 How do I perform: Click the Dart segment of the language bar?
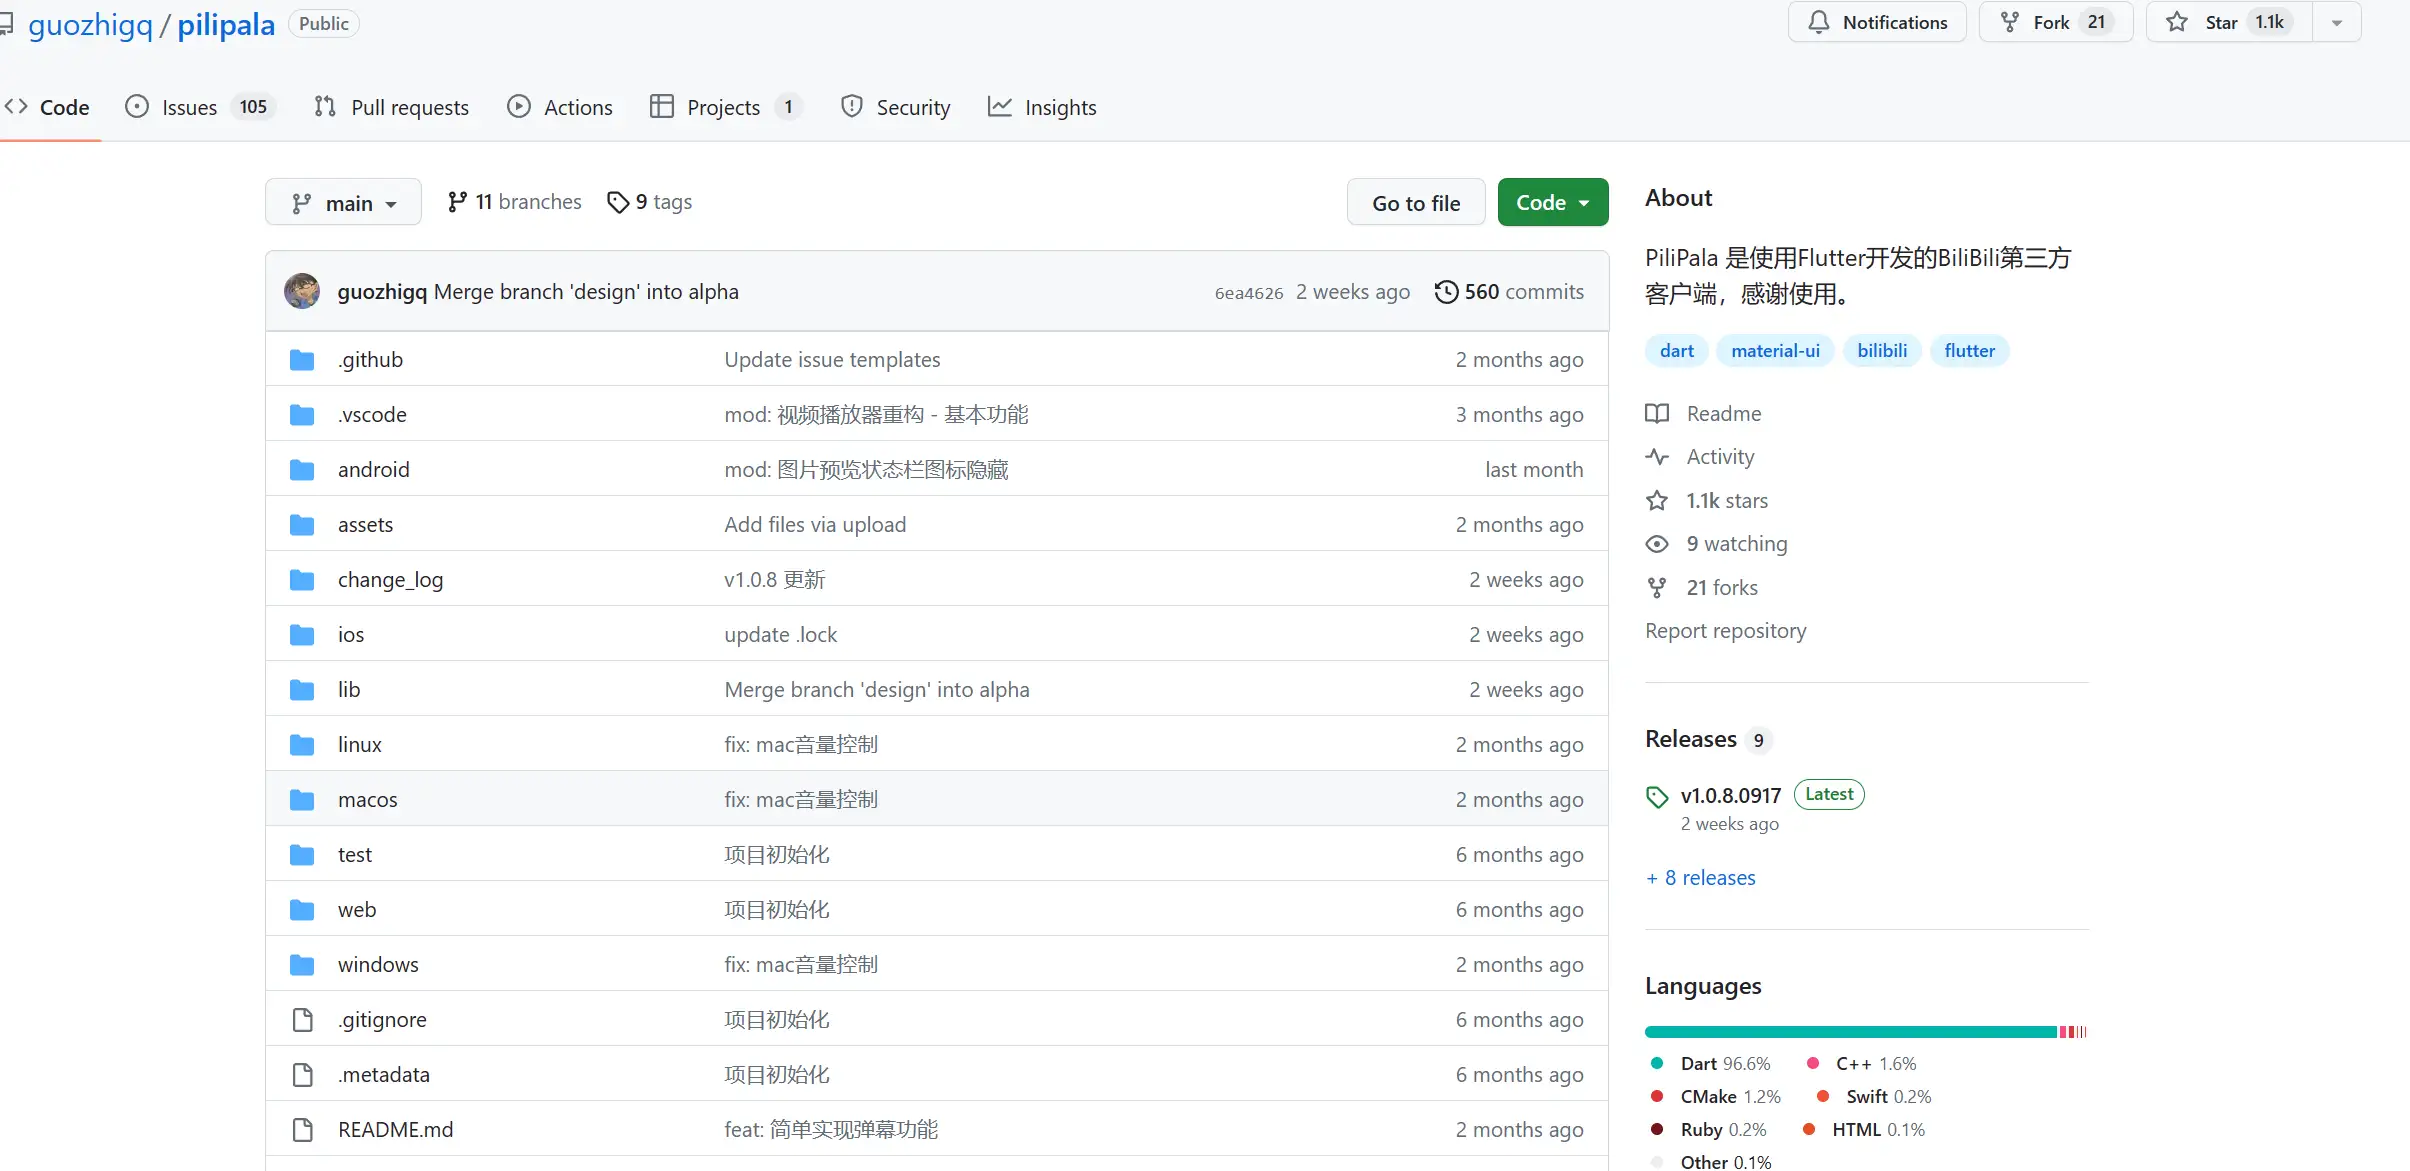pyautogui.click(x=1850, y=1032)
